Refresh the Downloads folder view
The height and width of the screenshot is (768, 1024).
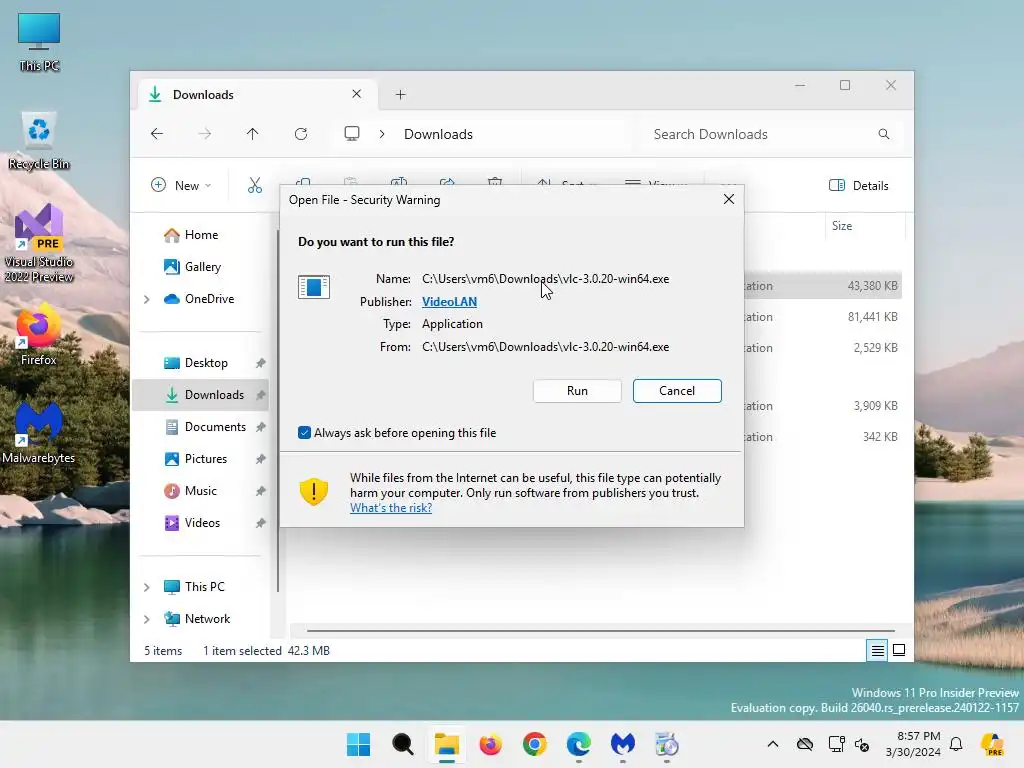coord(300,134)
